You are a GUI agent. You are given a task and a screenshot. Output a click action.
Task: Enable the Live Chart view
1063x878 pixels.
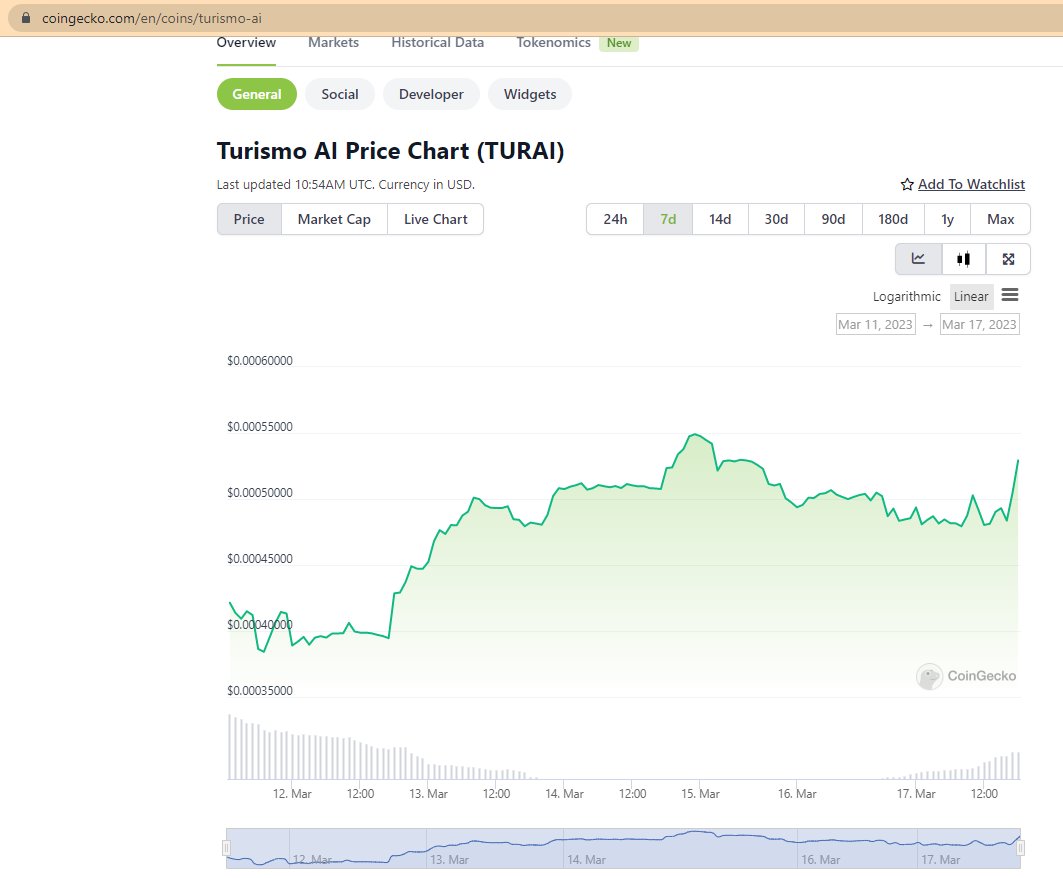(x=435, y=218)
